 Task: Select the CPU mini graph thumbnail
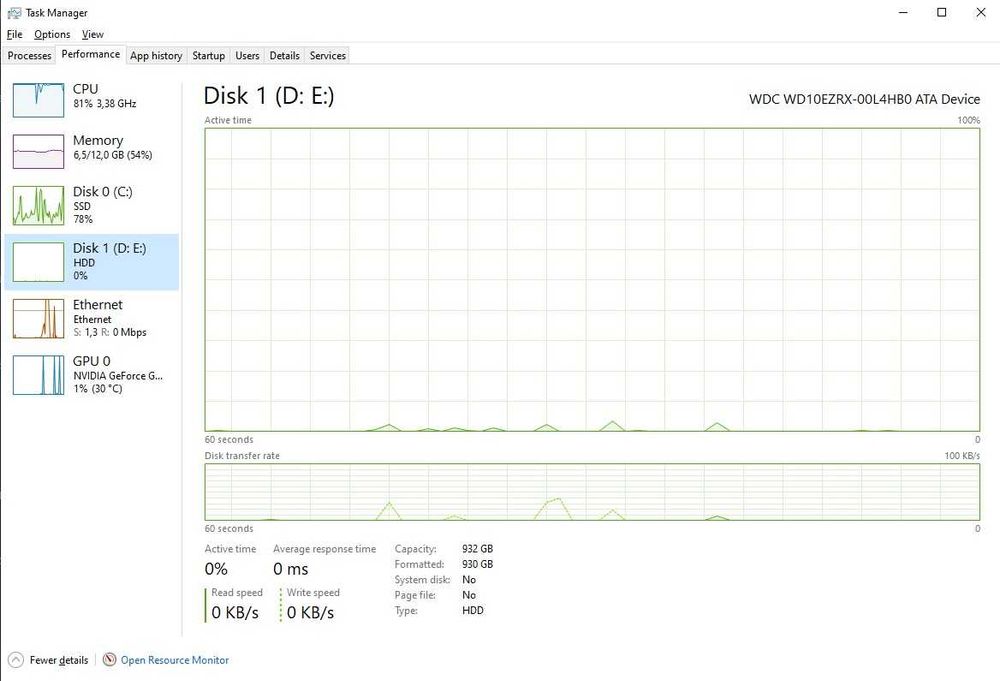(x=38, y=100)
